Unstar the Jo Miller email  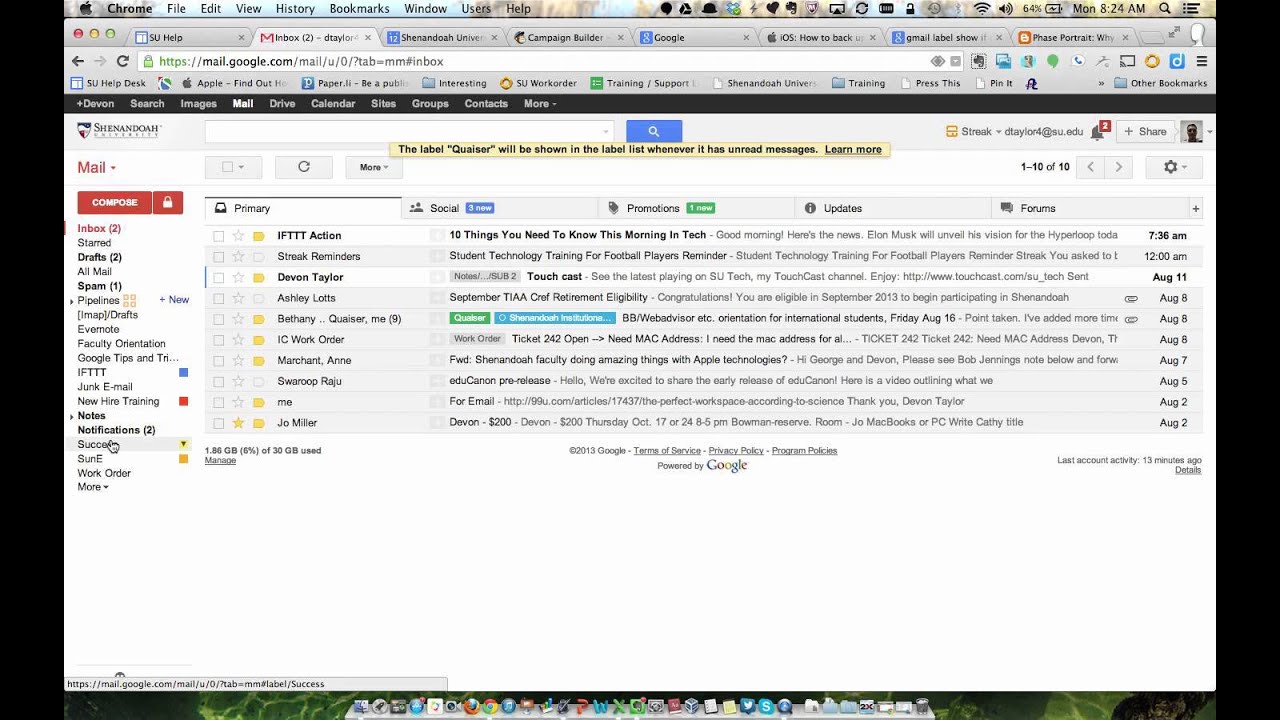coord(238,423)
